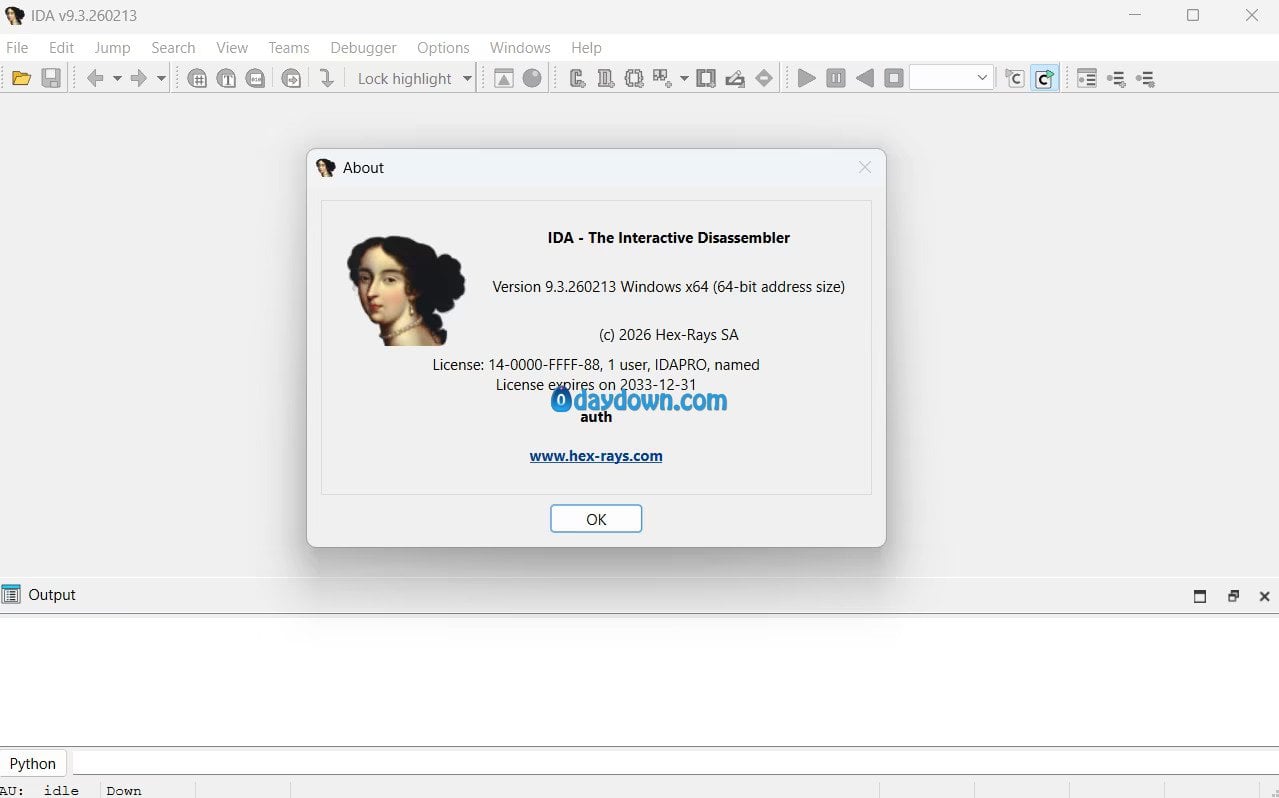Open the Debugger menu

pos(363,47)
